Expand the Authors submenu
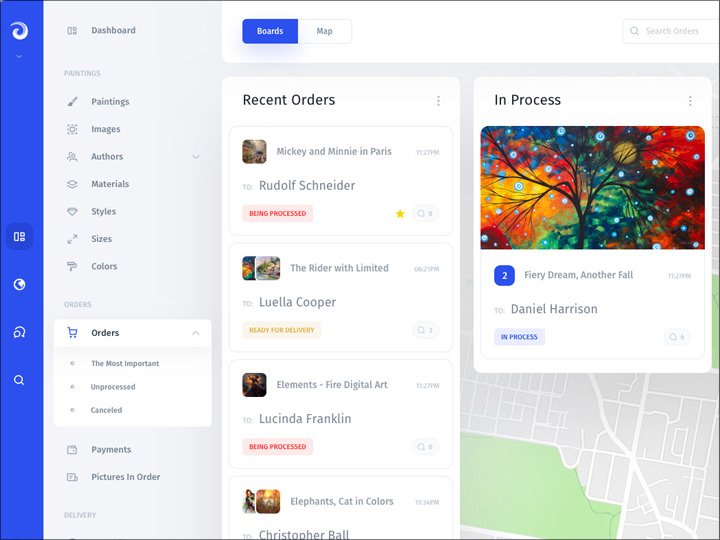 (x=196, y=157)
